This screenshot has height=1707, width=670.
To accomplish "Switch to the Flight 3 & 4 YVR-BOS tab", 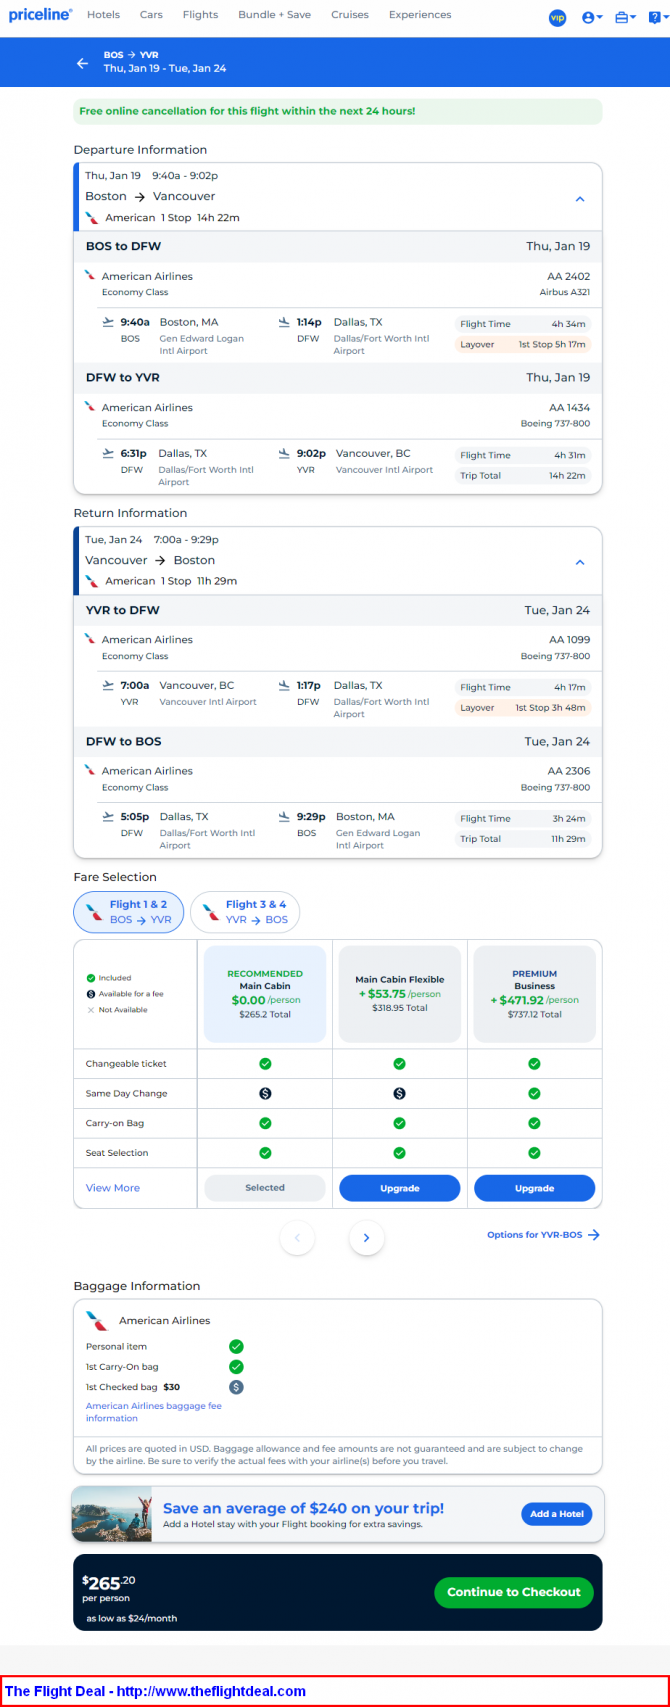I will click(245, 912).
